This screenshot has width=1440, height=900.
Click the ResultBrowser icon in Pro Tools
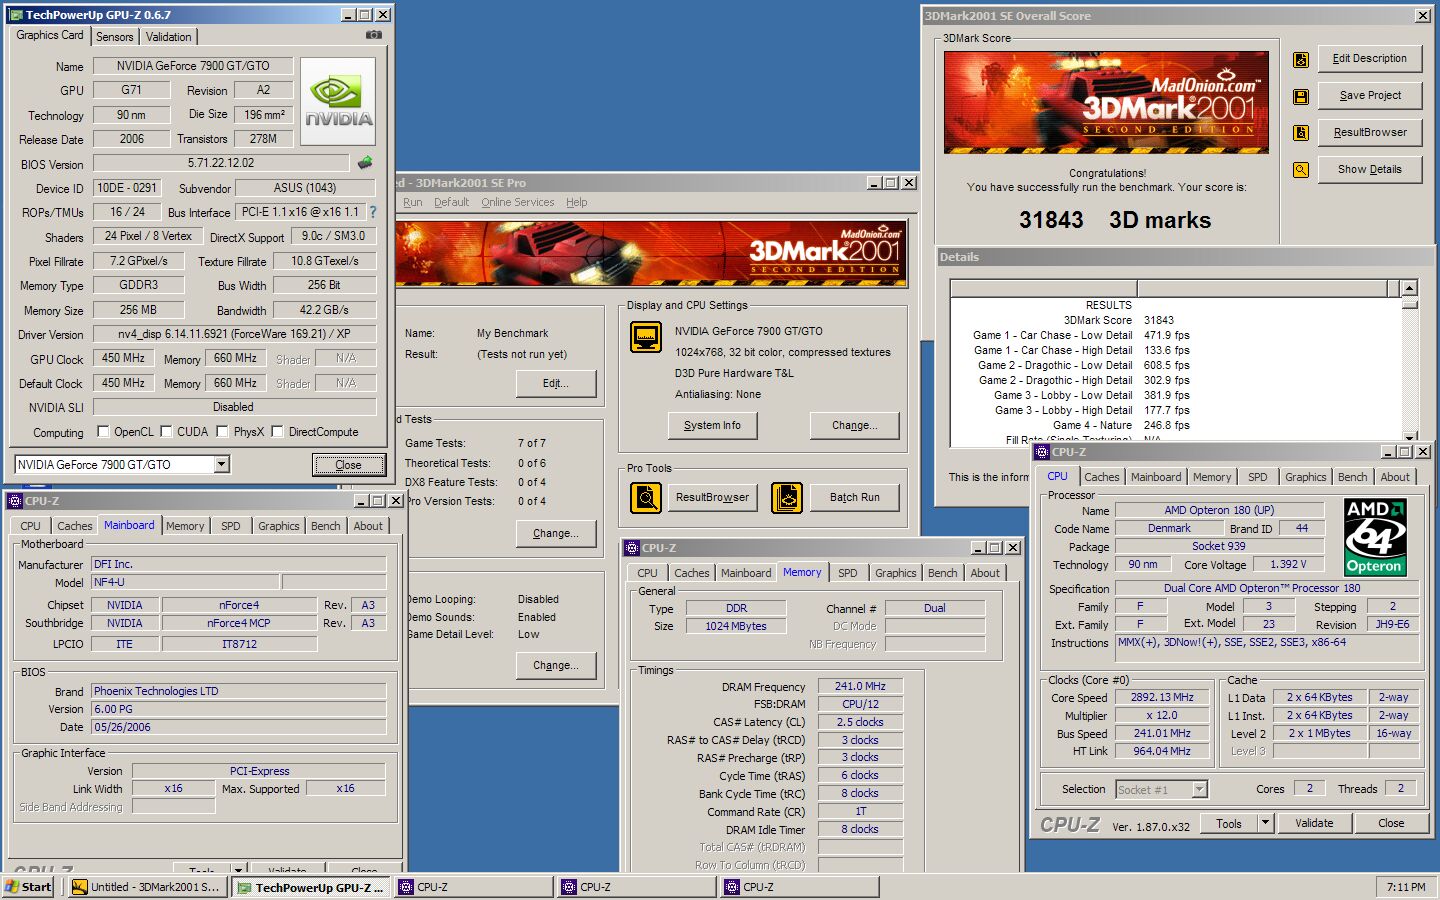(x=646, y=497)
